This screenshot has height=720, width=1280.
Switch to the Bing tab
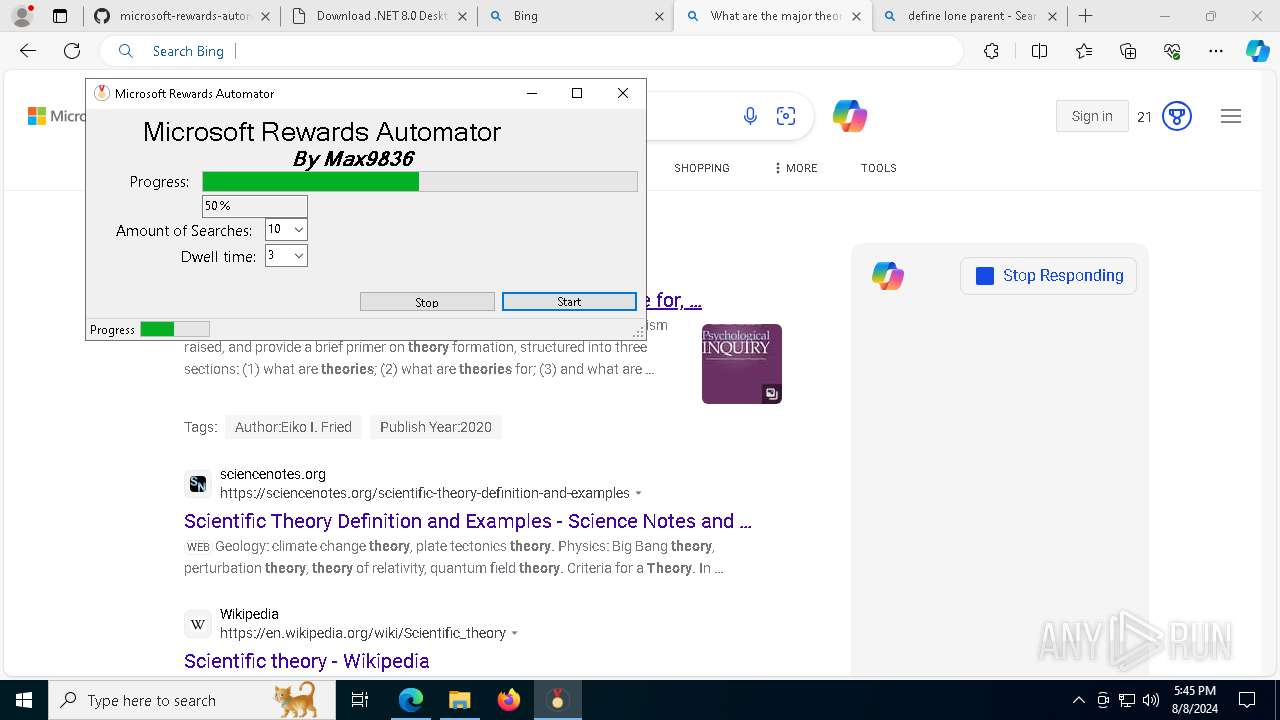pos(574,16)
